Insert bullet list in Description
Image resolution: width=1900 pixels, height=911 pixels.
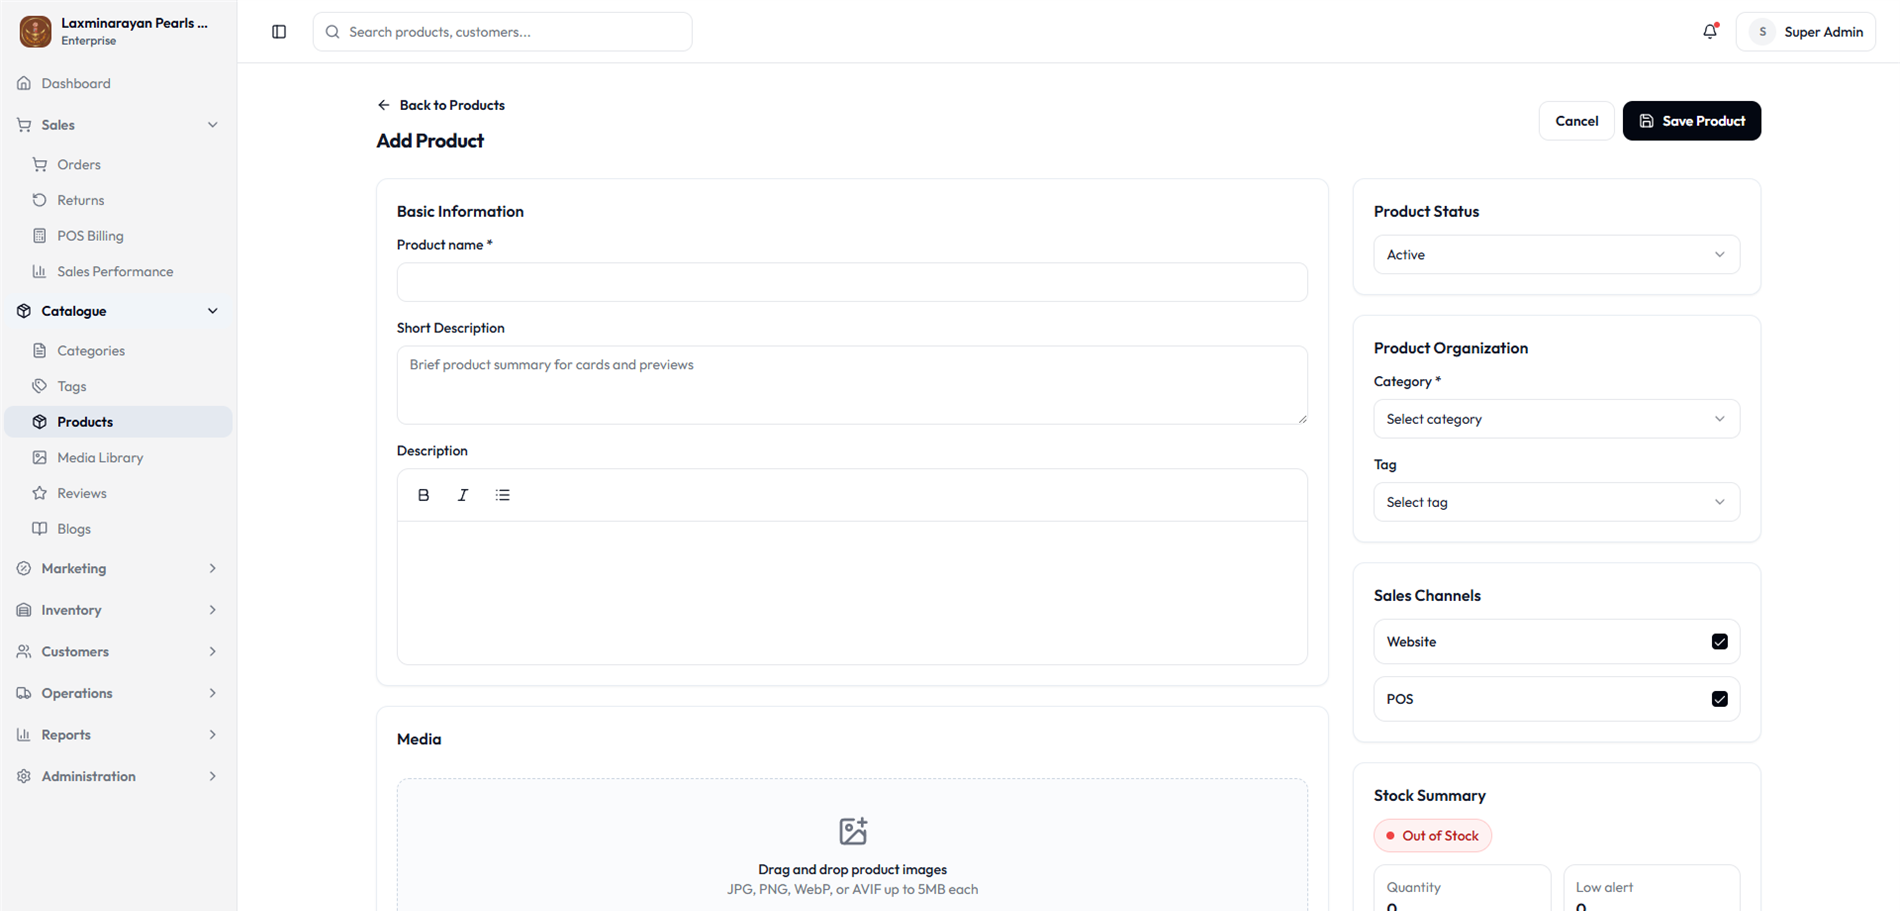click(503, 495)
